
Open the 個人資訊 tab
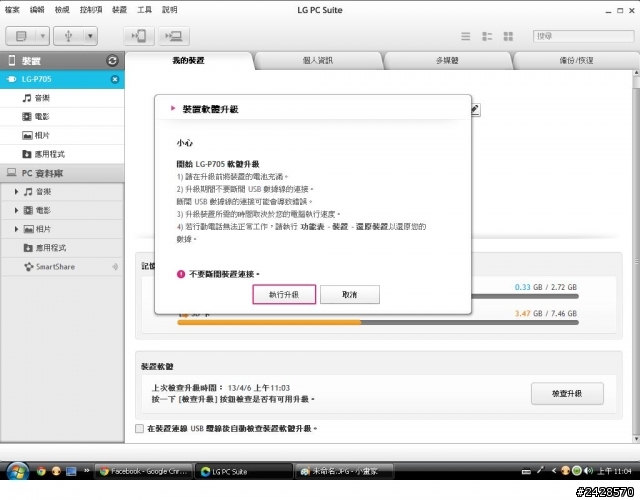(318, 61)
